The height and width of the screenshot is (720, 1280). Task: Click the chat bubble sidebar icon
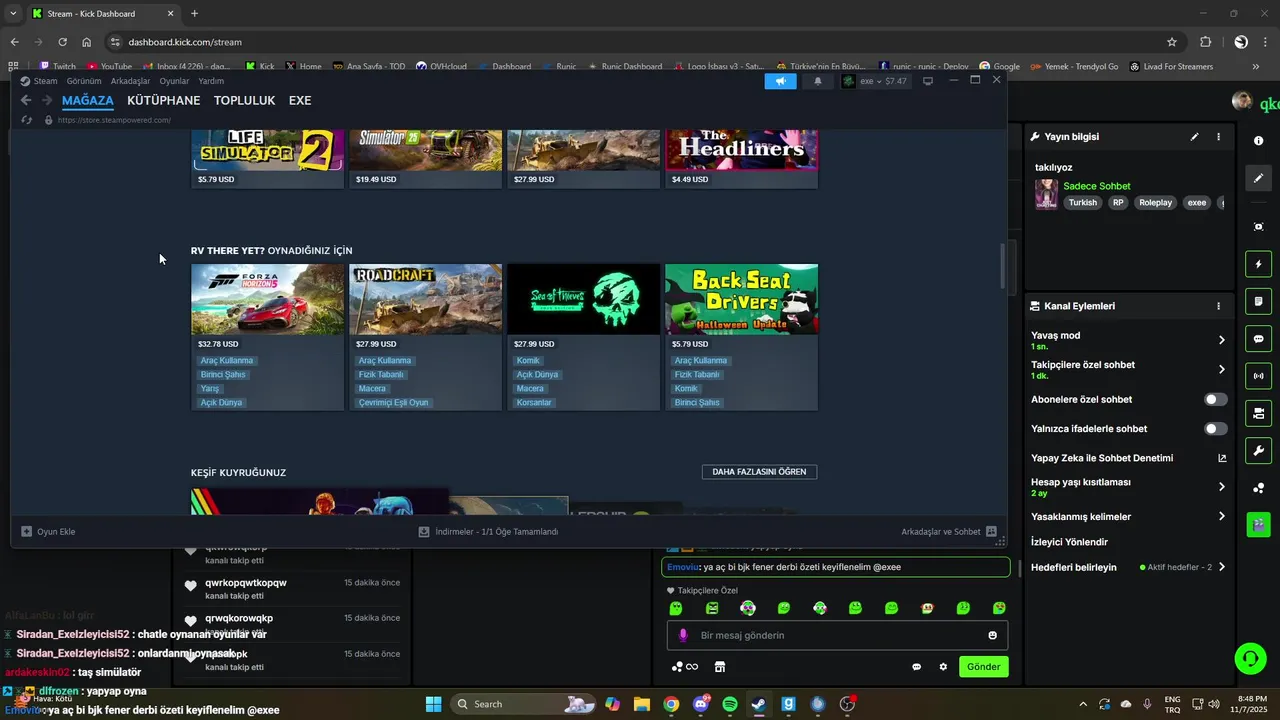(x=1258, y=339)
